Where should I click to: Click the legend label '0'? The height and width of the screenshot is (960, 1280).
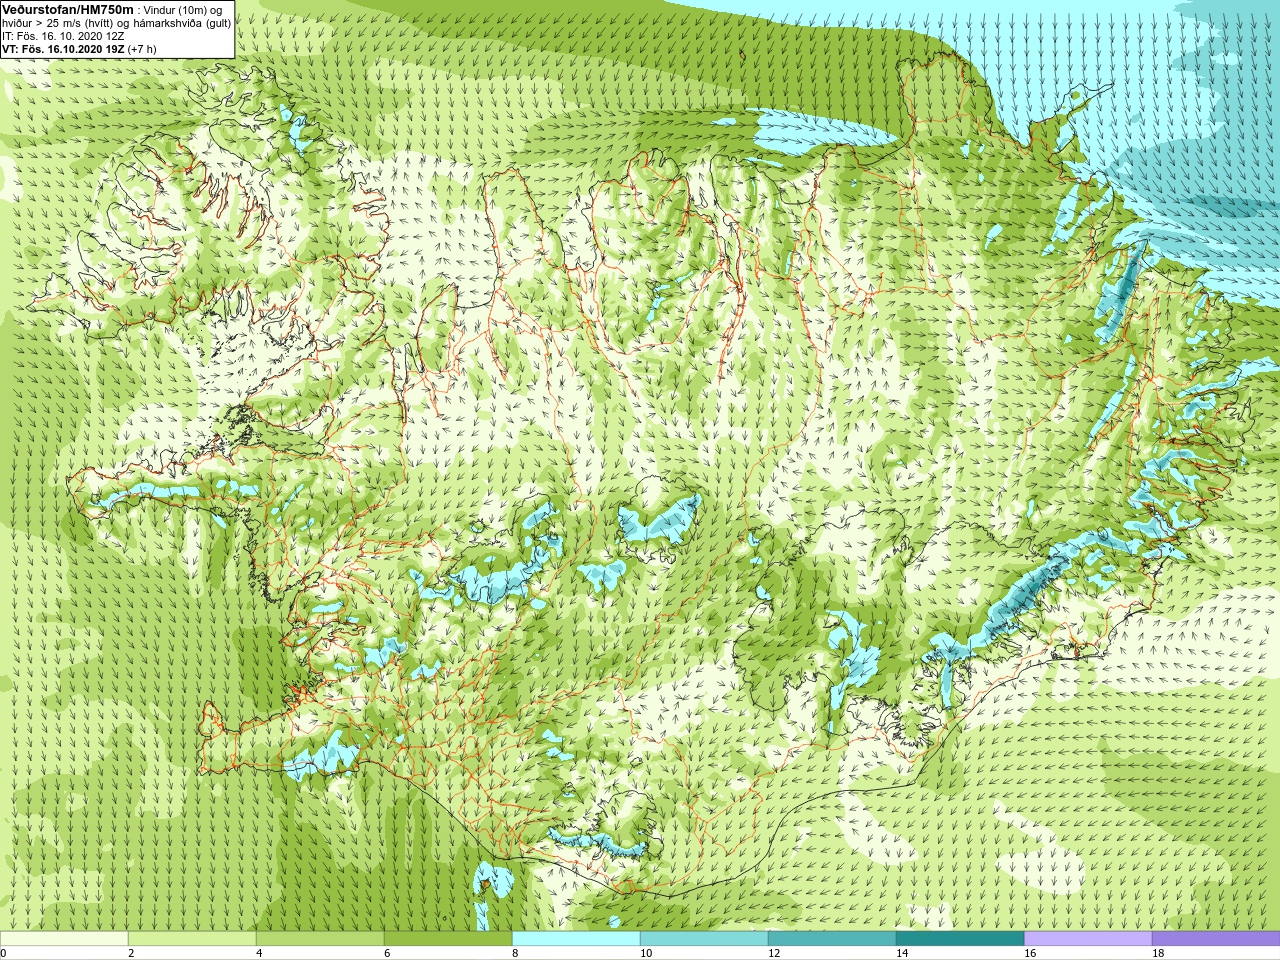pos(3,954)
